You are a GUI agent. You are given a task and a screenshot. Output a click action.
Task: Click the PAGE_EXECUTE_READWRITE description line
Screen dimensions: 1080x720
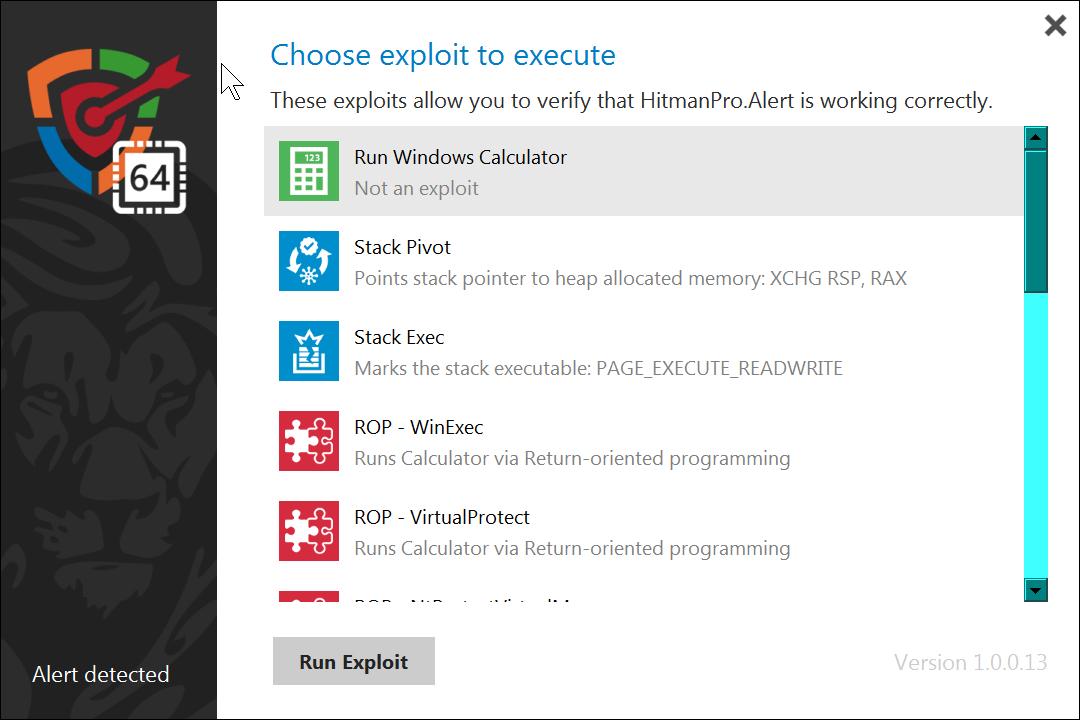click(599, 369)
